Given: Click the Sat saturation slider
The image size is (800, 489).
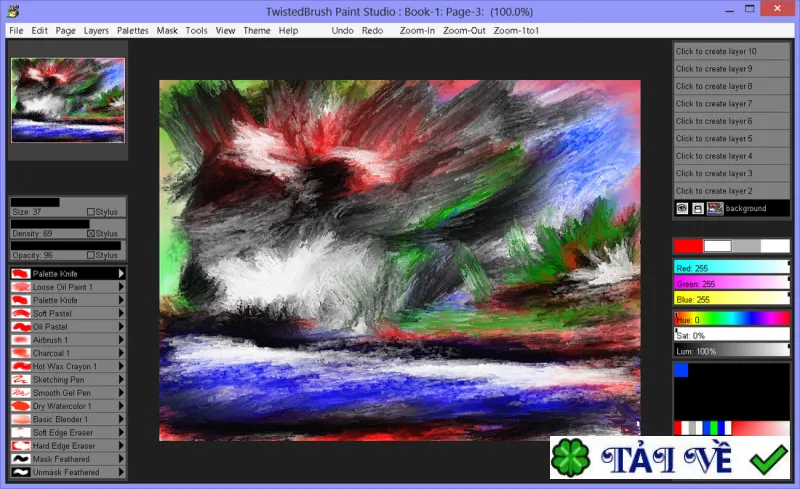Looking at the screenshot, I should [732, 335].
